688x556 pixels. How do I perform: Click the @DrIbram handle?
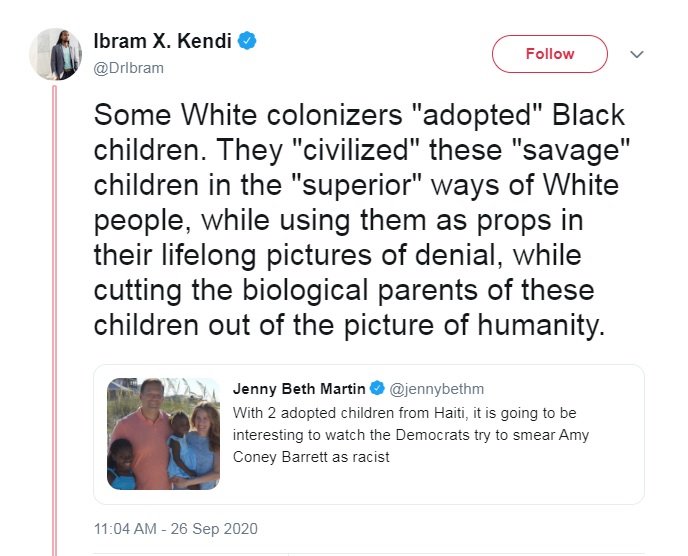[x=129, y=68]
